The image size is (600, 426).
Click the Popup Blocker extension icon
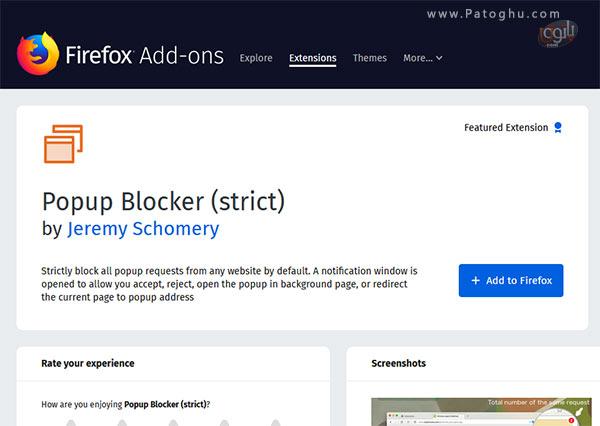point(64,144)
